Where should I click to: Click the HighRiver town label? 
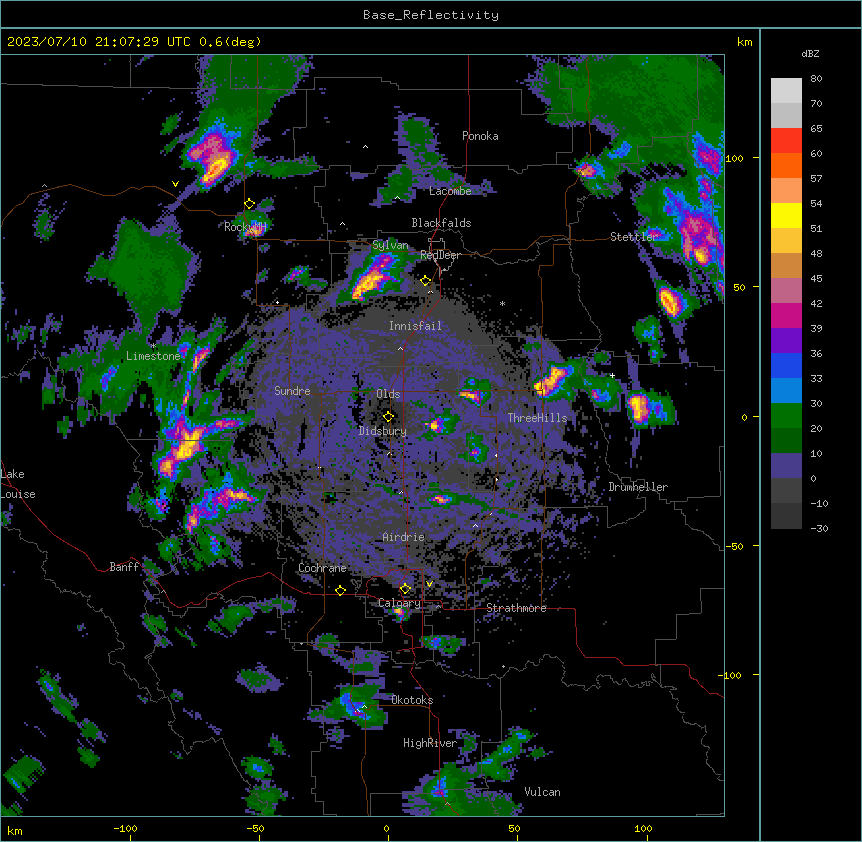[430, 743]
